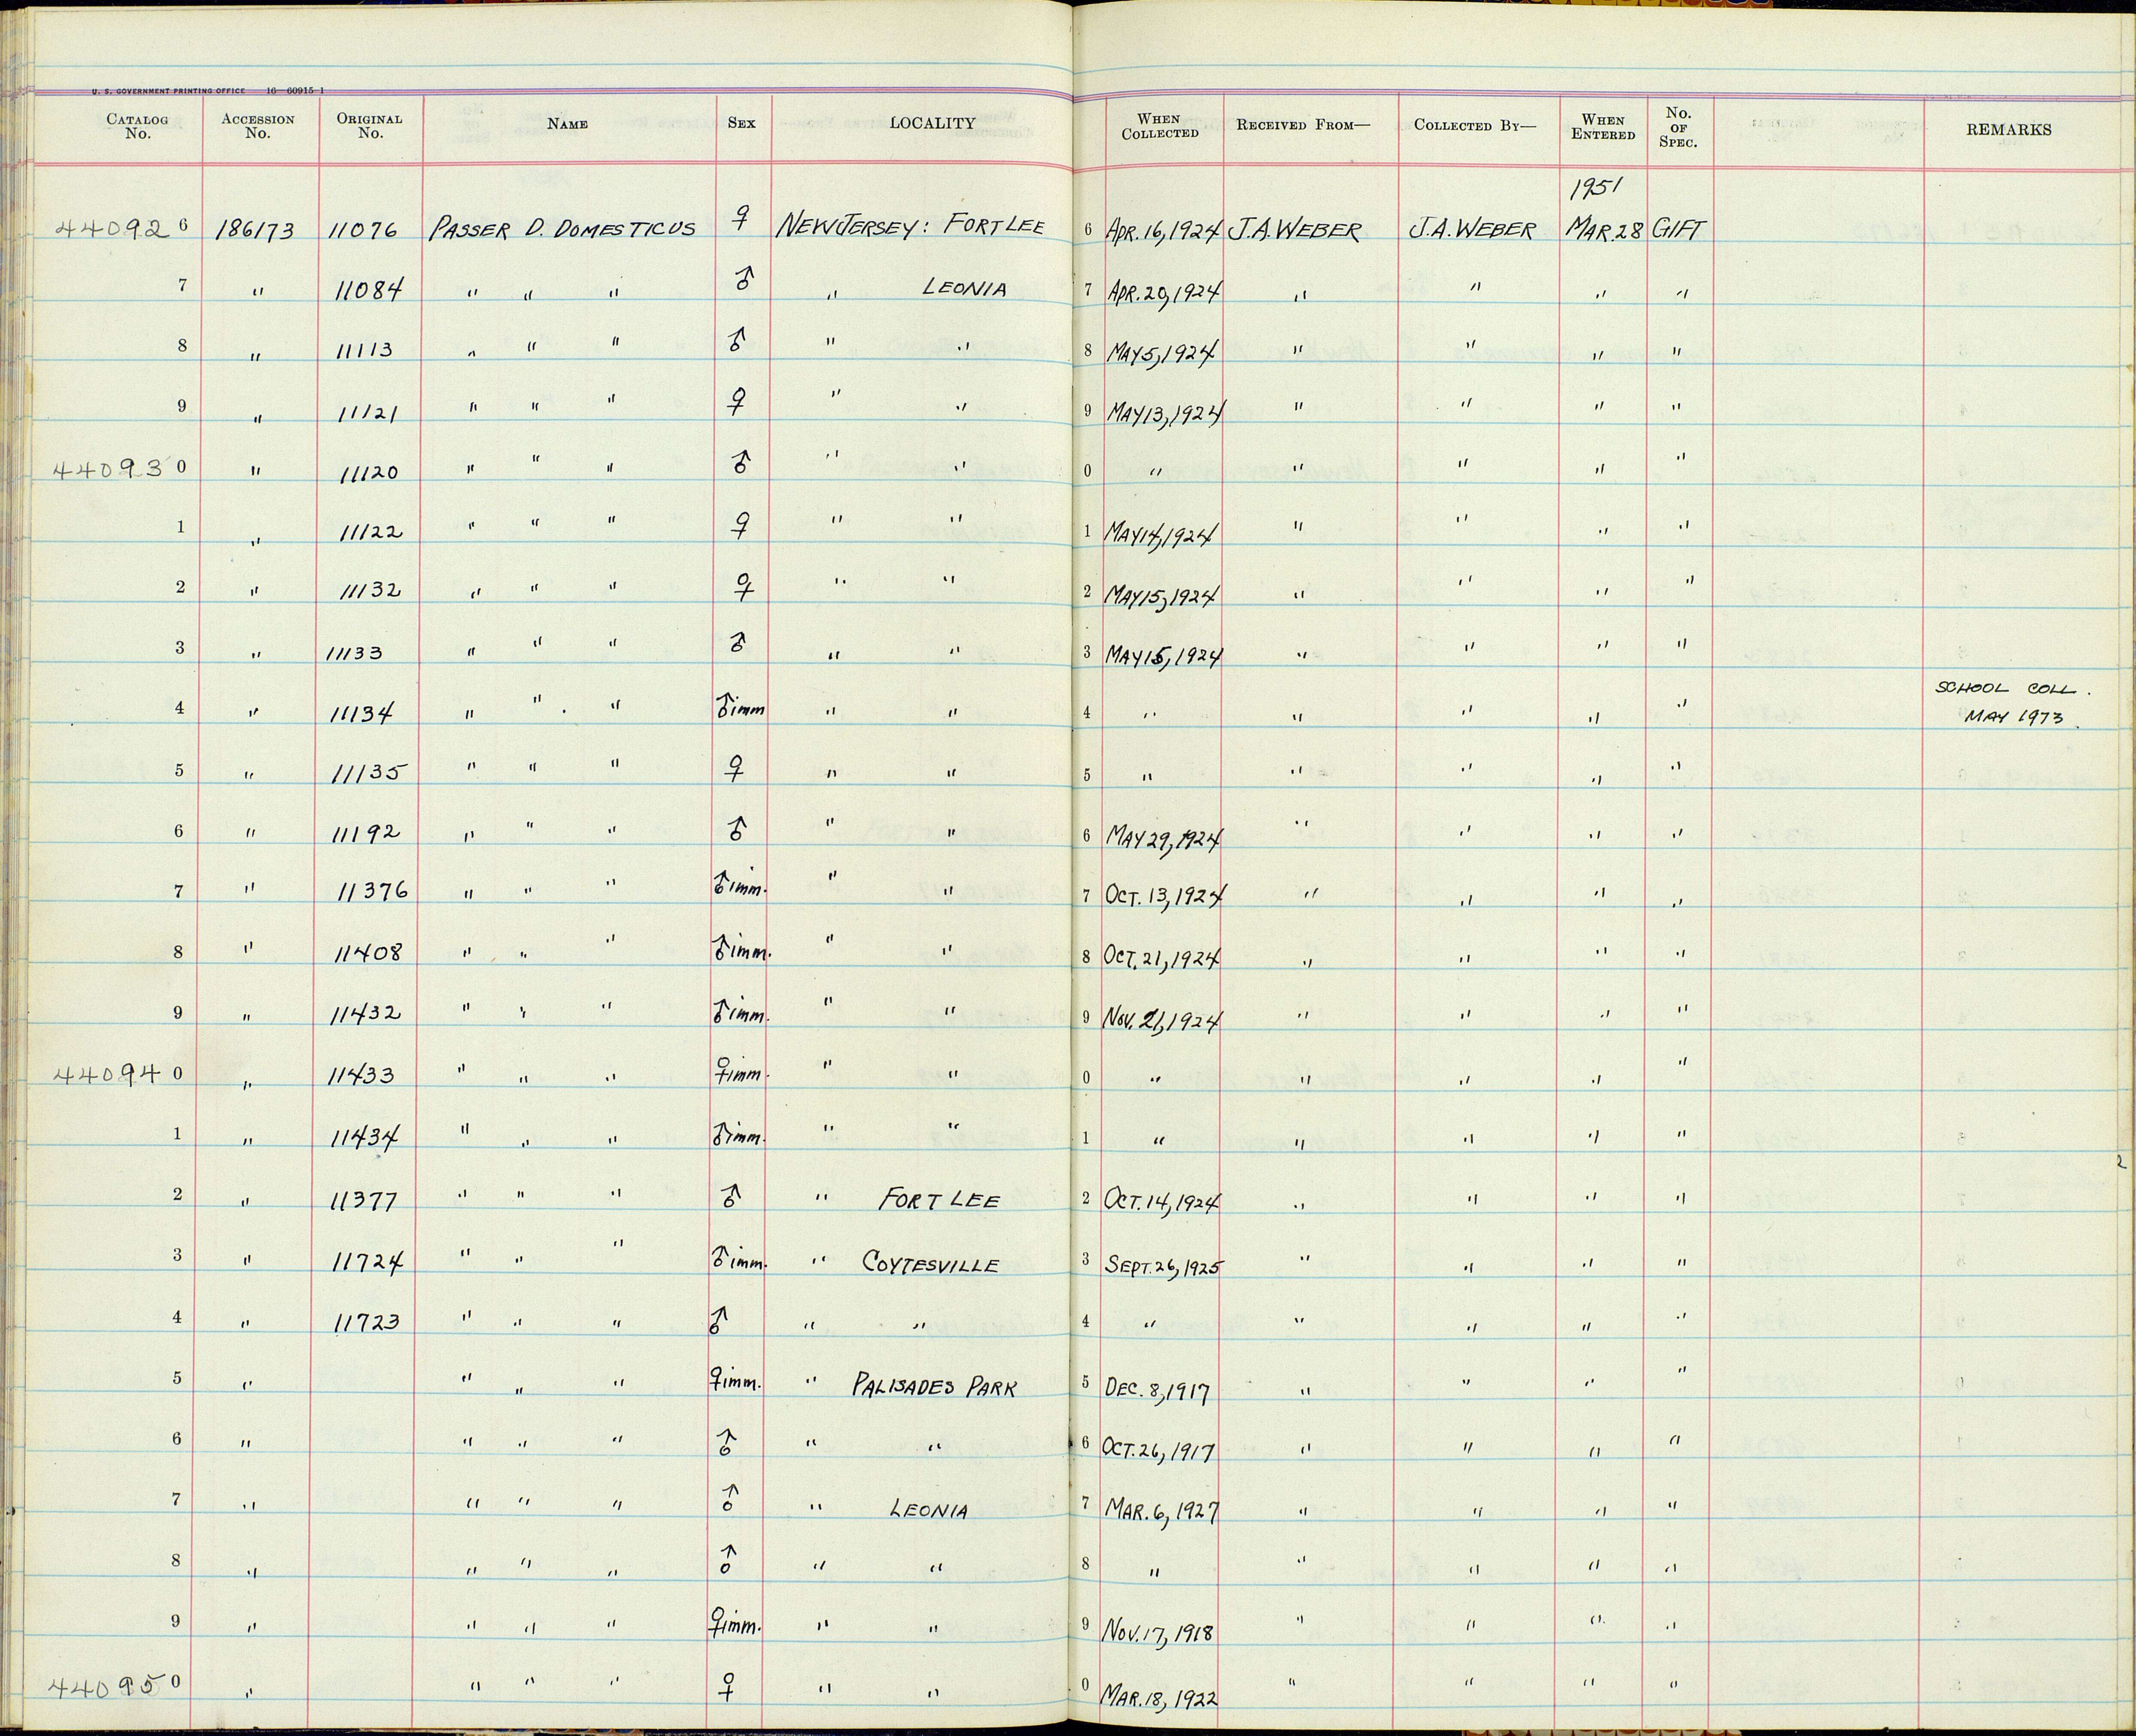The height and width of the screenshot is (1736, 2136).
Task: Click the 'LOCALITY' column header
Action: [932, 123]
